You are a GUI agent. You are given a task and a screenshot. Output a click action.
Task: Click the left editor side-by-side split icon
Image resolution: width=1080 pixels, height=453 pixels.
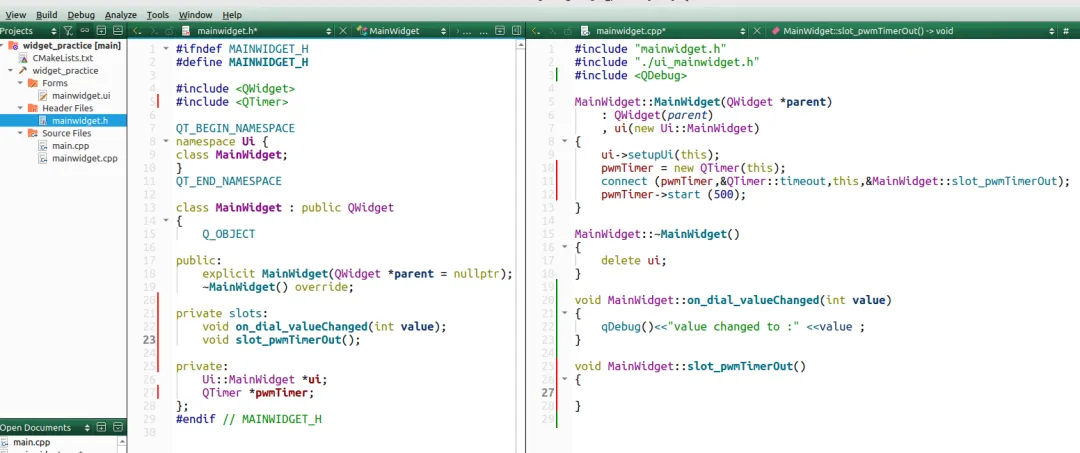pos(517,30)
